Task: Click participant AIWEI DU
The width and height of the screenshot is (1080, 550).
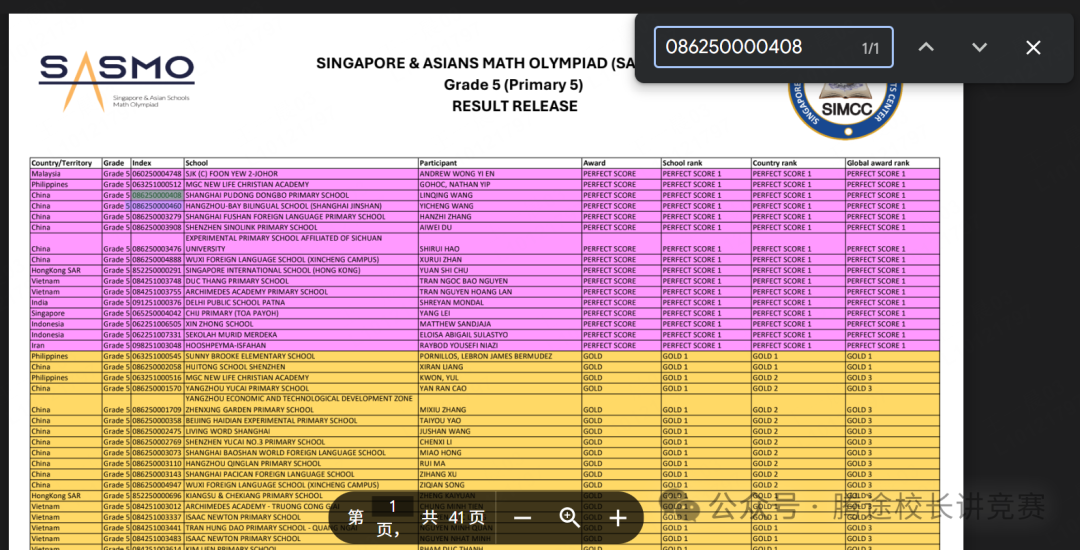Action: 436,227
